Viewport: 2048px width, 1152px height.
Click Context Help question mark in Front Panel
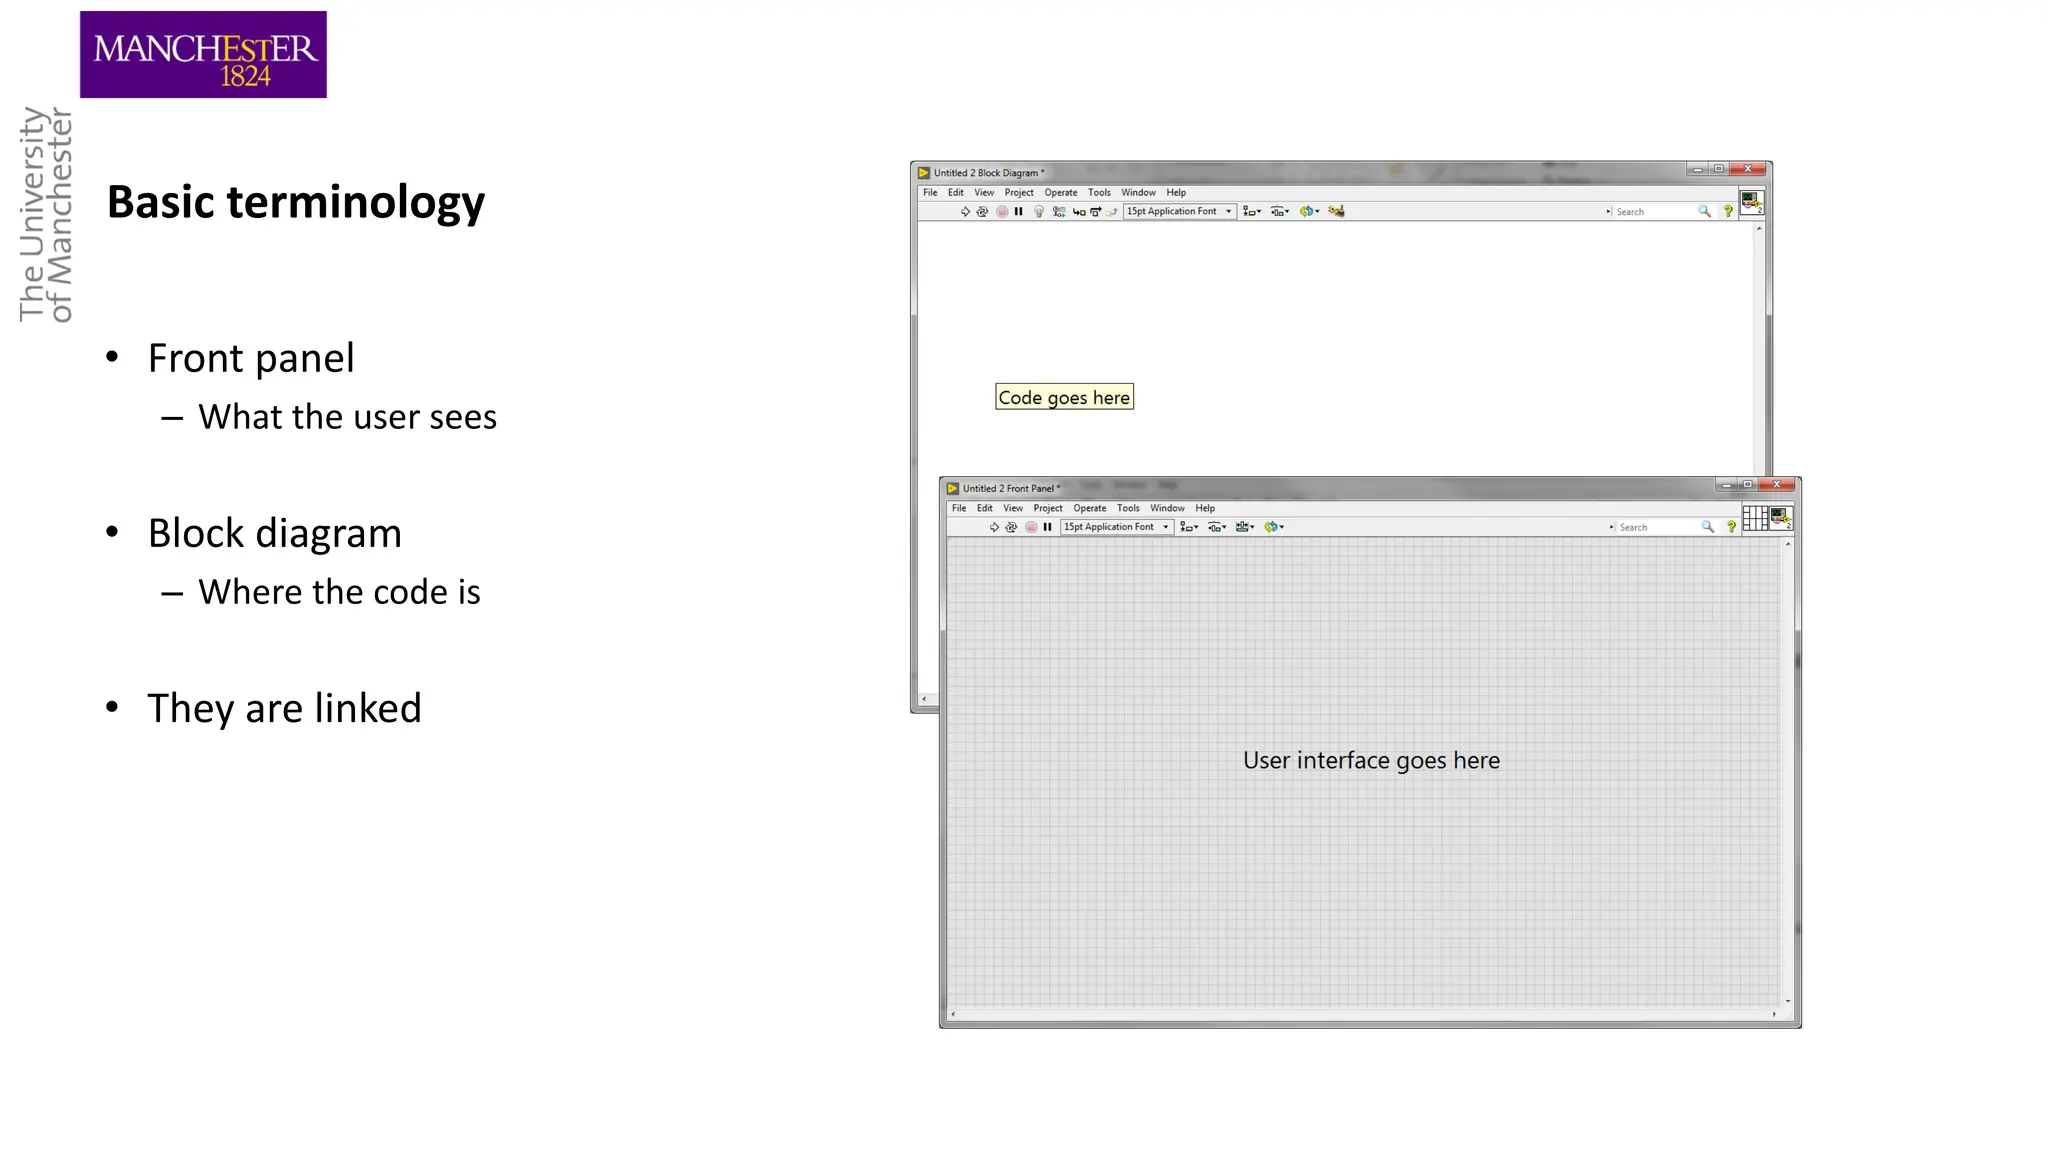1731,527
